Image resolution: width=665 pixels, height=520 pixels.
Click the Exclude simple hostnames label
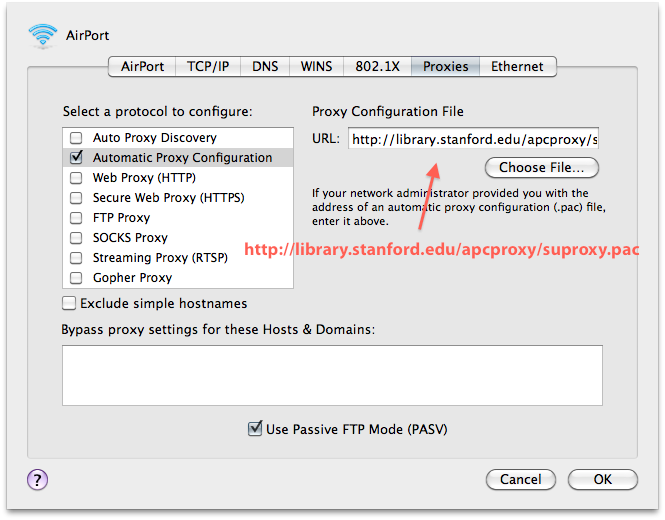163,304
